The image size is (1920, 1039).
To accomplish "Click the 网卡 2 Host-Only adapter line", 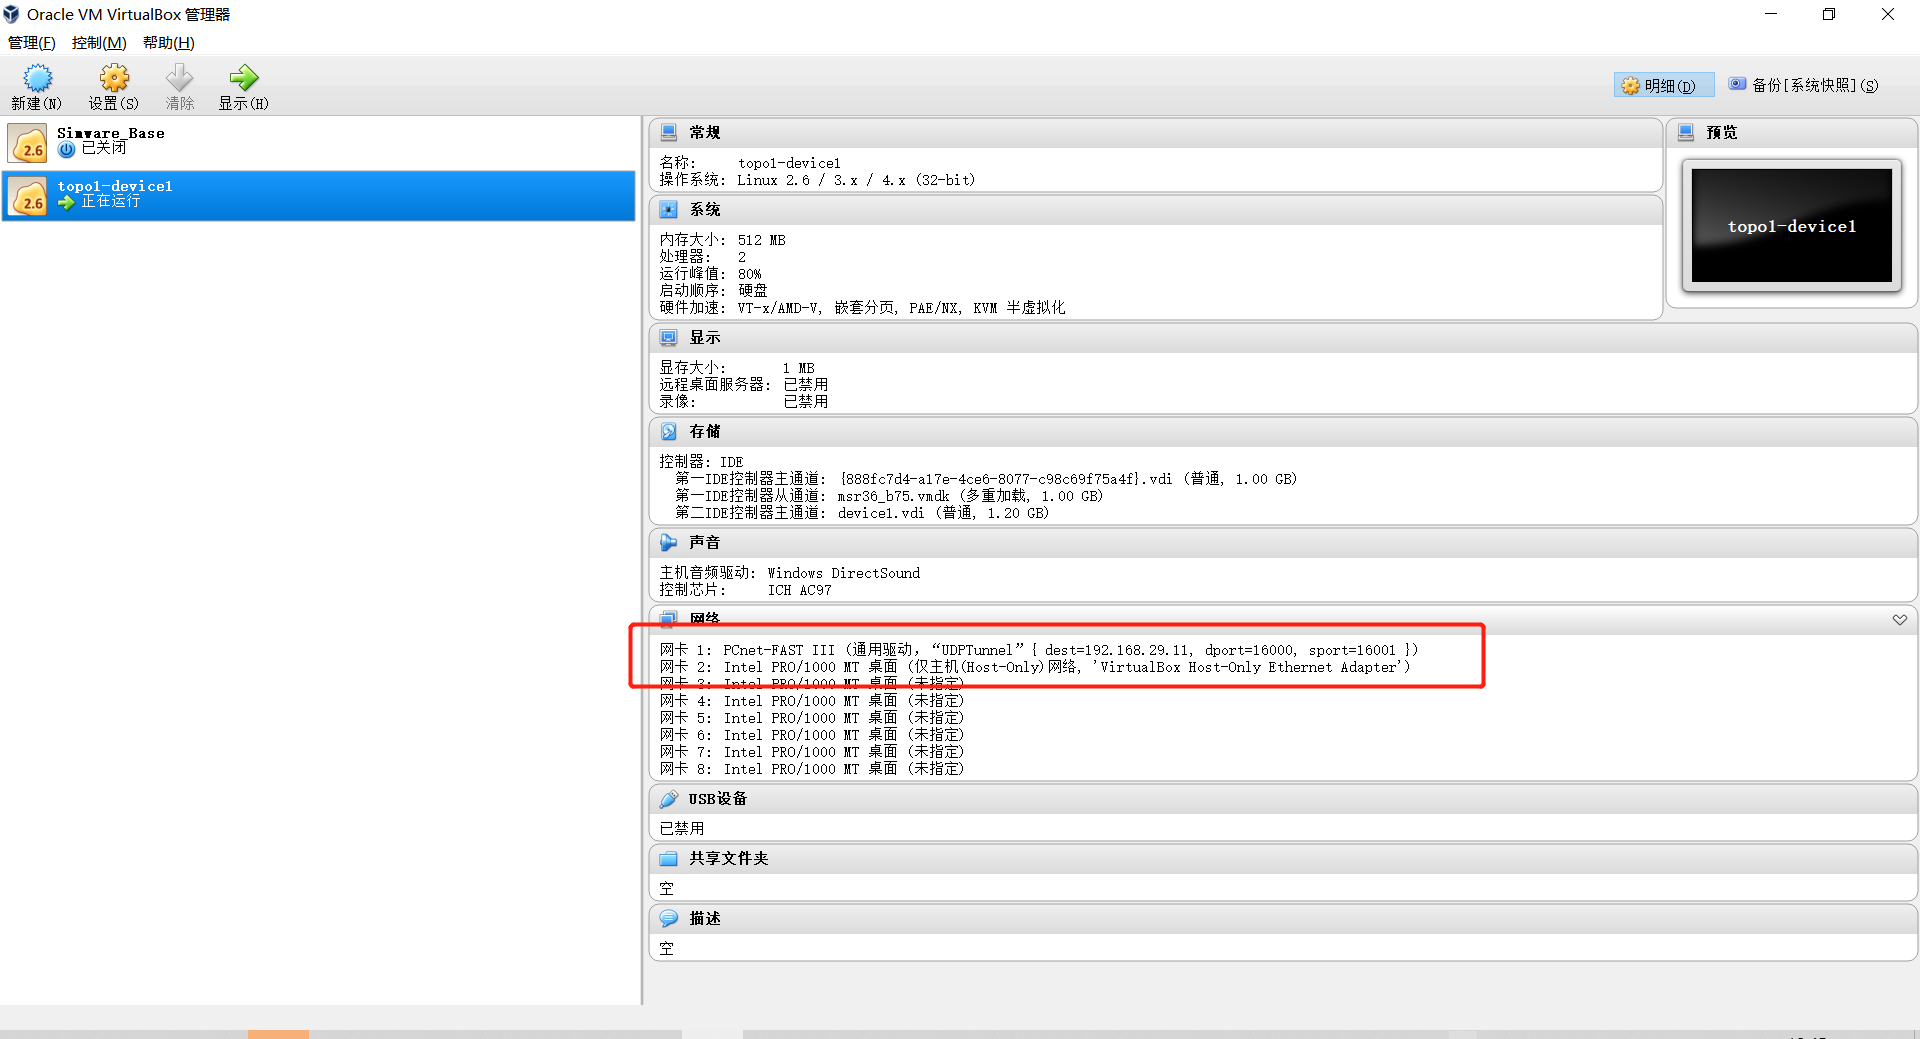I will (1035, 667).
